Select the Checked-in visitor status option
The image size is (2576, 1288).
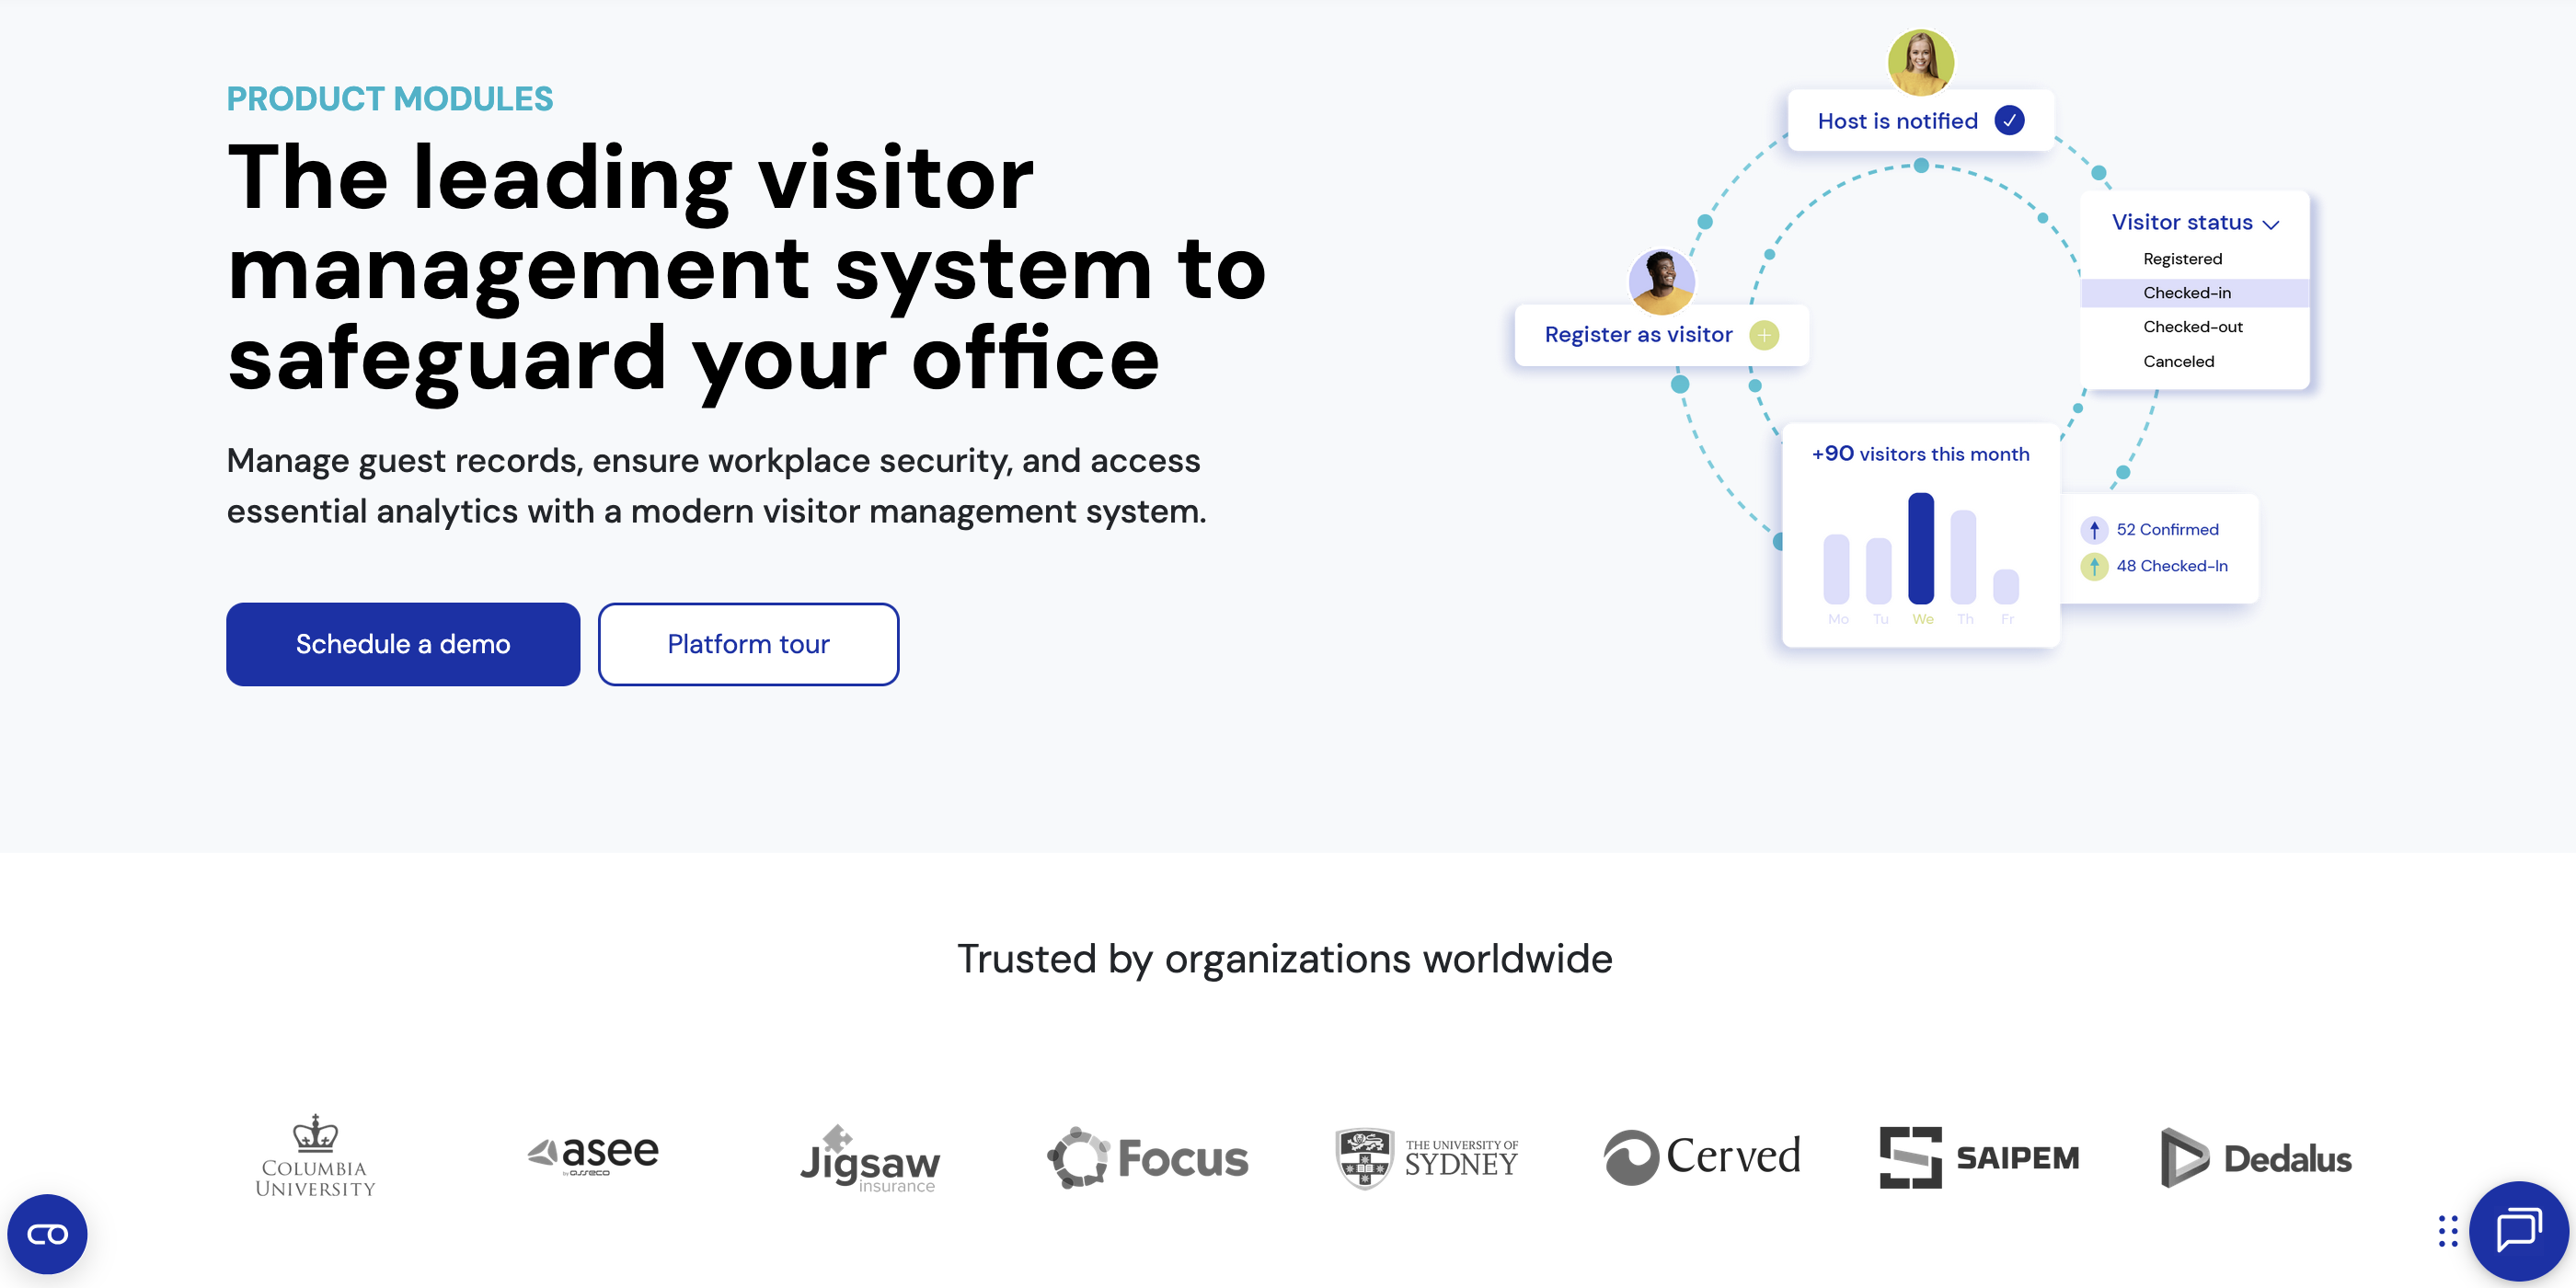pos(2190,292)
